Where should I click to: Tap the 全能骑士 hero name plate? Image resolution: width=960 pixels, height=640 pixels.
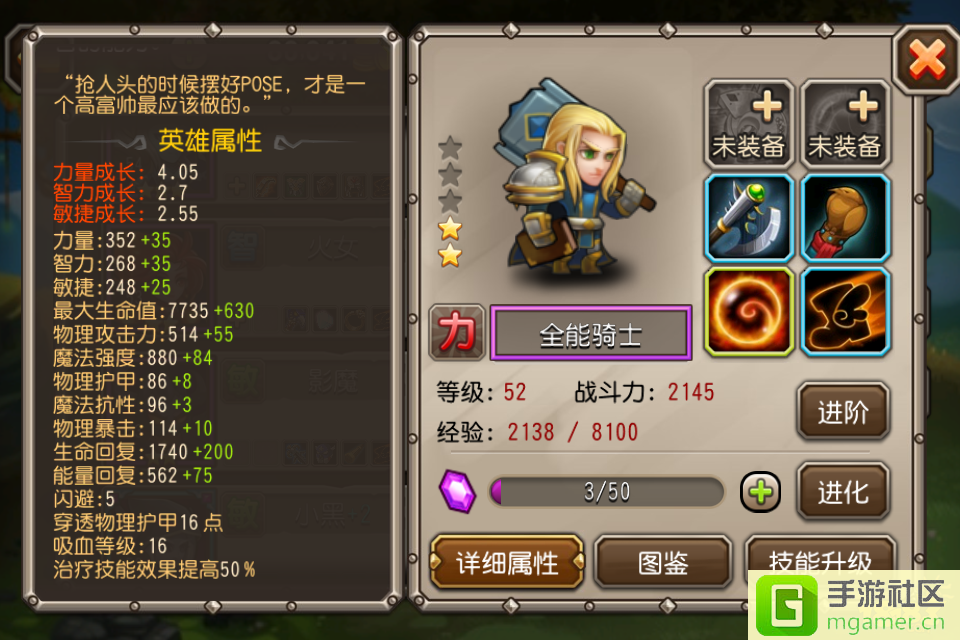click(x=591, y=333)
